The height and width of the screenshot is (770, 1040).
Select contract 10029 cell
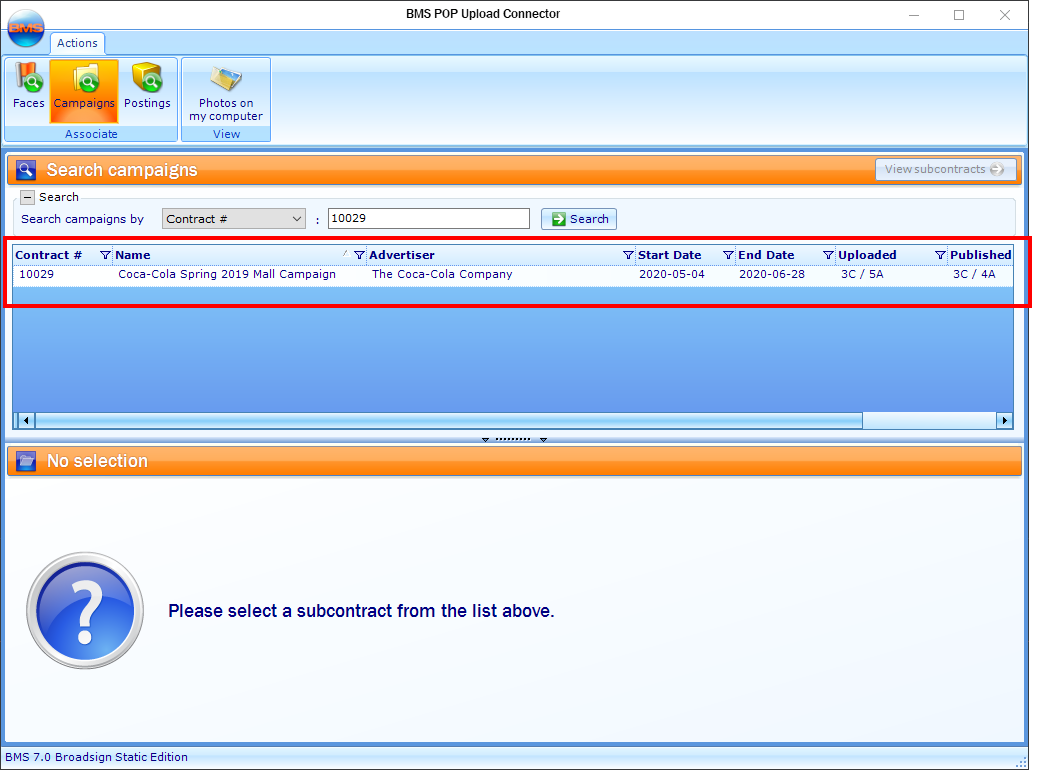pos(36,275)
